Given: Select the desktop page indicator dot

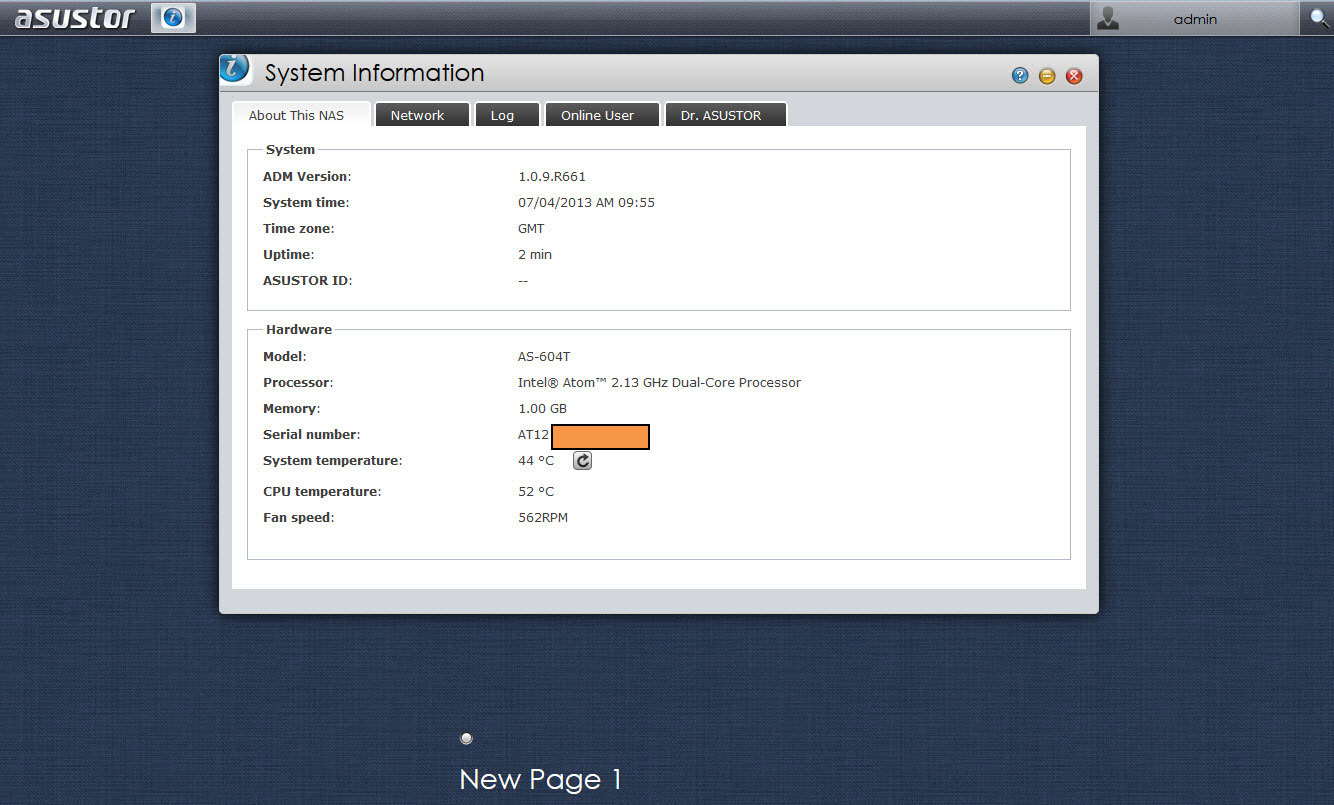Looking at the screenshot, I should (x=466, y=738).
